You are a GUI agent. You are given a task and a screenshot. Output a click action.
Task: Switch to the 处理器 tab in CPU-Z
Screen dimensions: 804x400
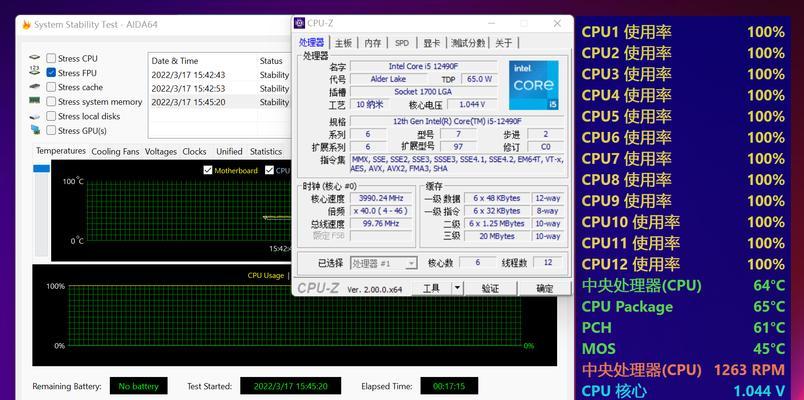pyautogui.click(x=311, y=43)
